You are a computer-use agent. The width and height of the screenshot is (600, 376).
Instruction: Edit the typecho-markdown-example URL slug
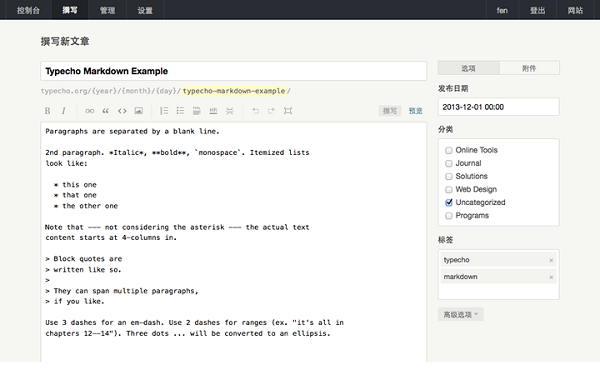coord(234,91)
